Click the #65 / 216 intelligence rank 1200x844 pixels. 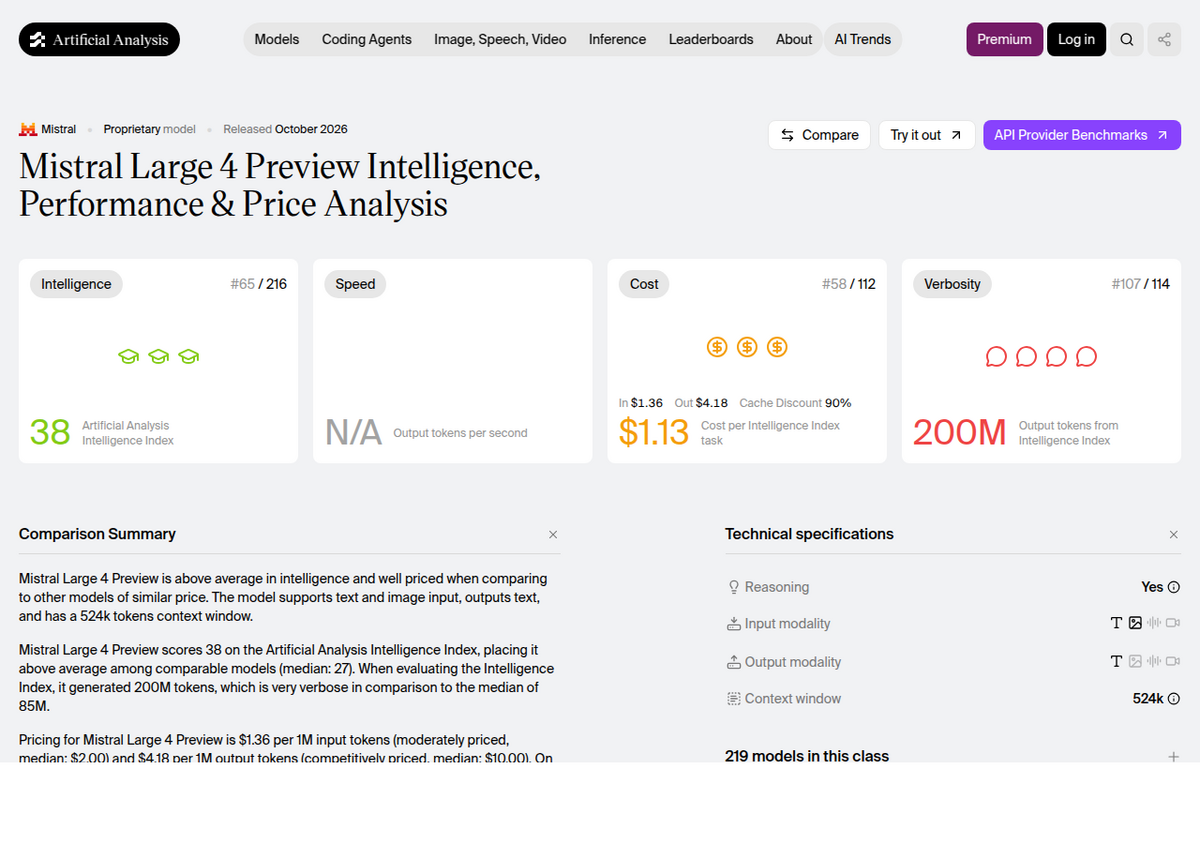[258, 284]
